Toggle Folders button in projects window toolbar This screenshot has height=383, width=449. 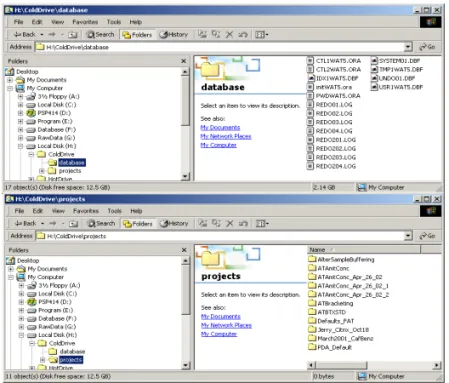pos(138,224)
